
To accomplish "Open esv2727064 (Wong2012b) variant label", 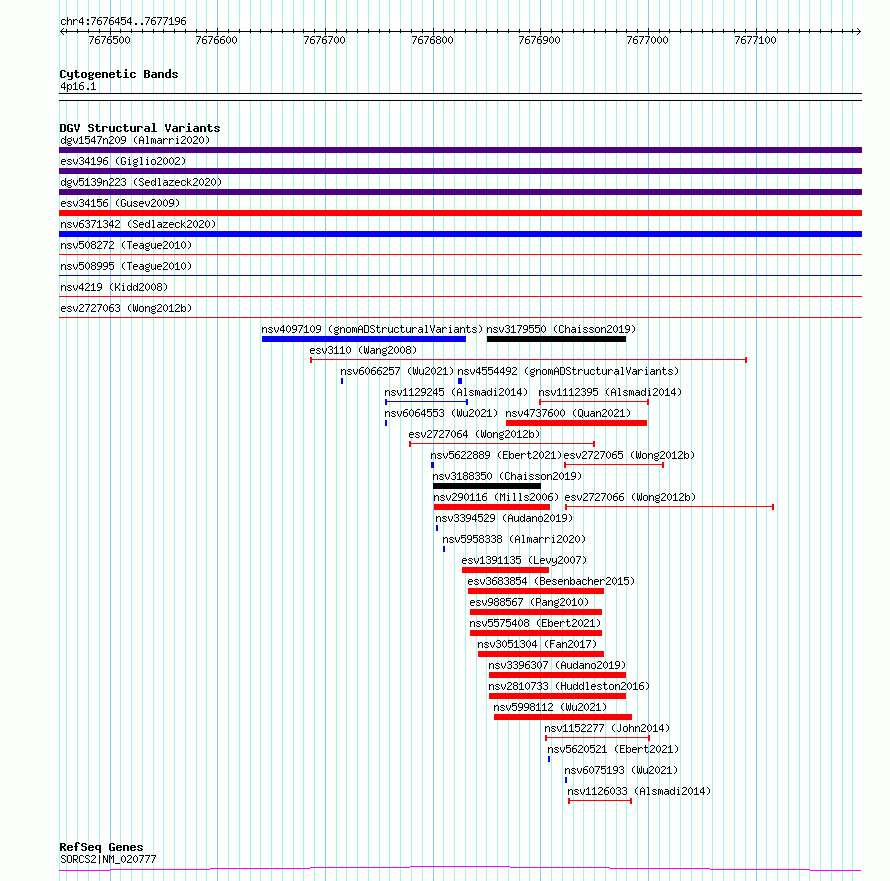I will (x=474, y=434).
